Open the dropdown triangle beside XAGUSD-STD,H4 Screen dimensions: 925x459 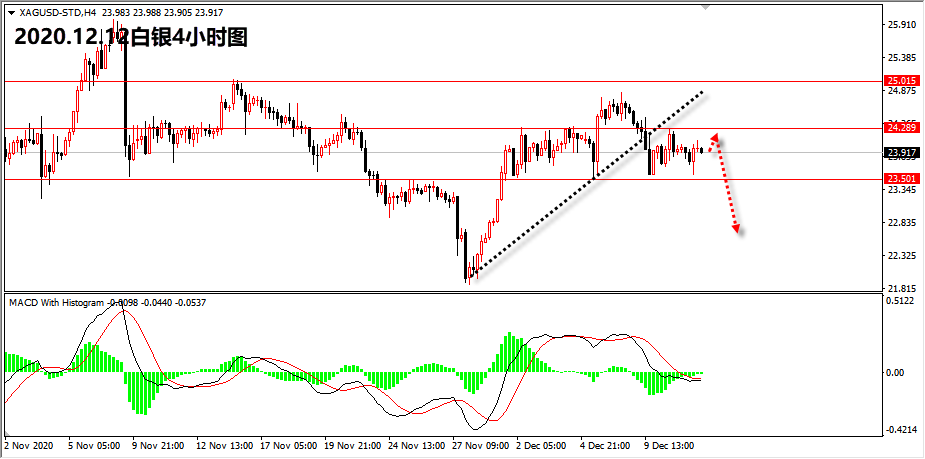click(11, 13)
